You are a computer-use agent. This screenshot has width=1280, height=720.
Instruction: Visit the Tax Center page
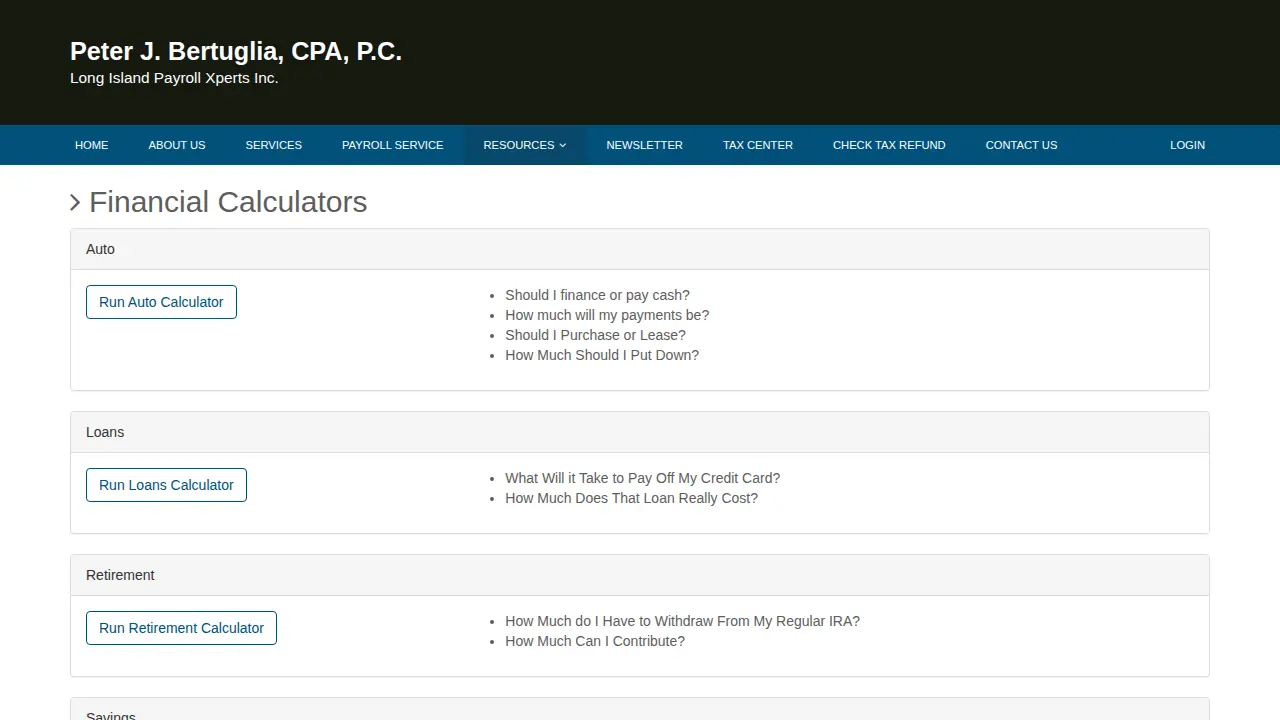click(x=758, y=145)
